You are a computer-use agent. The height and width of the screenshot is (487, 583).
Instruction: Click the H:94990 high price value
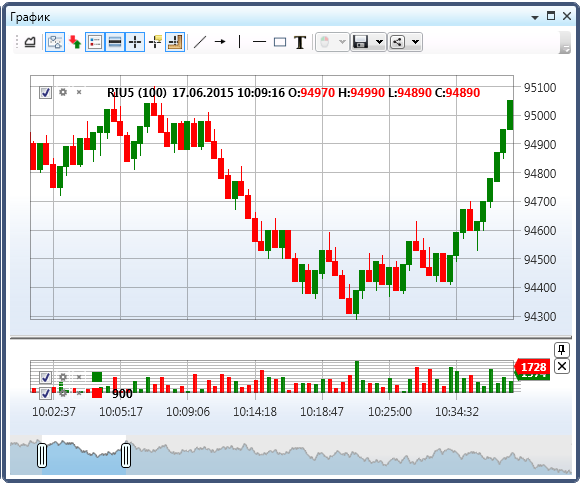coord(361,93)
